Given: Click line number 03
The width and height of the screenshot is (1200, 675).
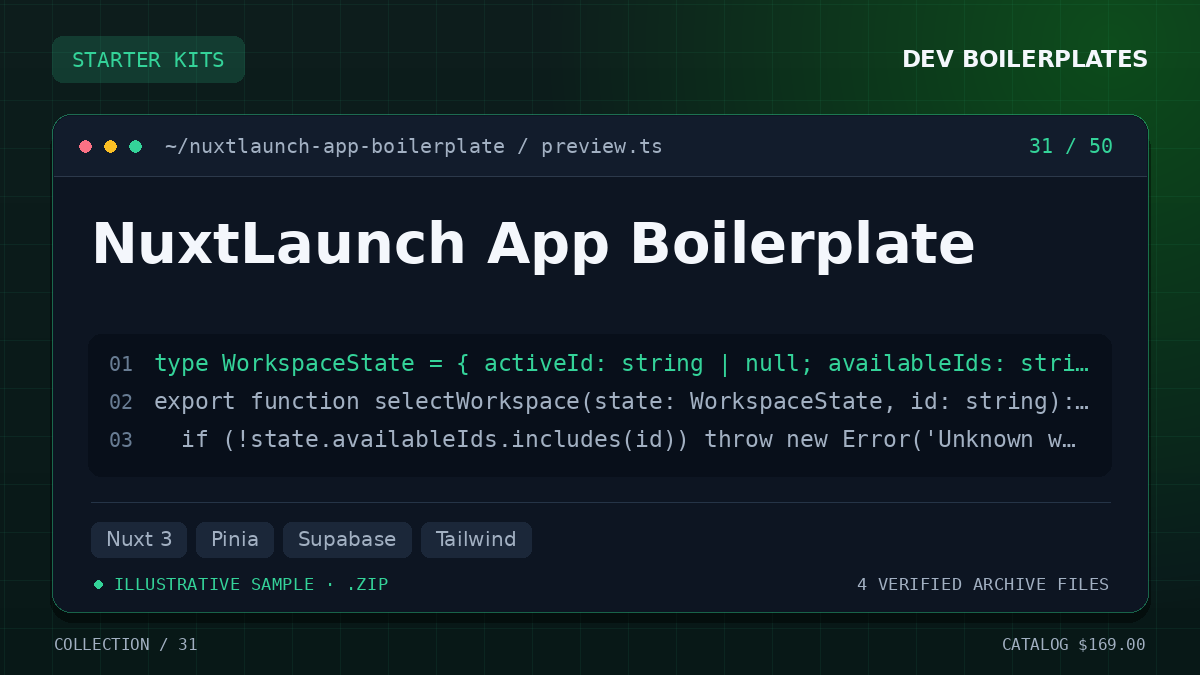Looking at the screenshot, I should [x=121, y=440].
